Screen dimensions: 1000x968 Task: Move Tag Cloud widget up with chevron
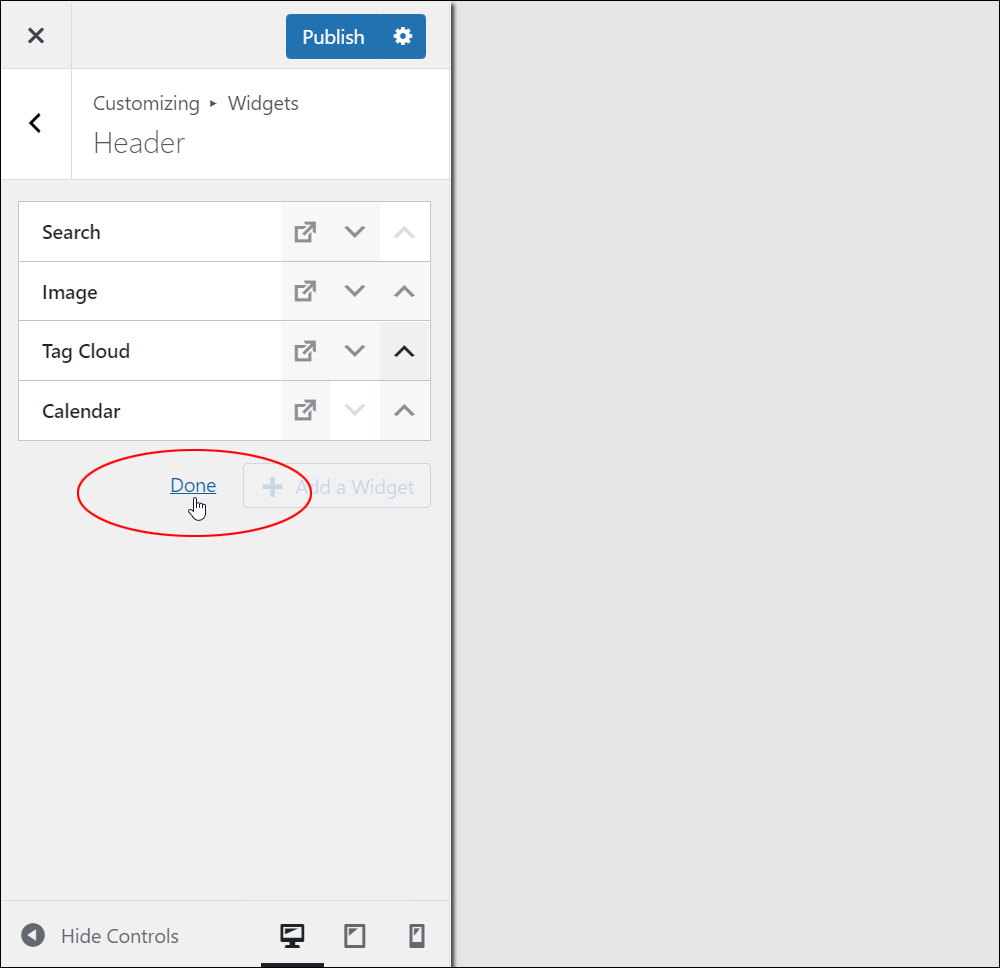(x=404, y=351)
